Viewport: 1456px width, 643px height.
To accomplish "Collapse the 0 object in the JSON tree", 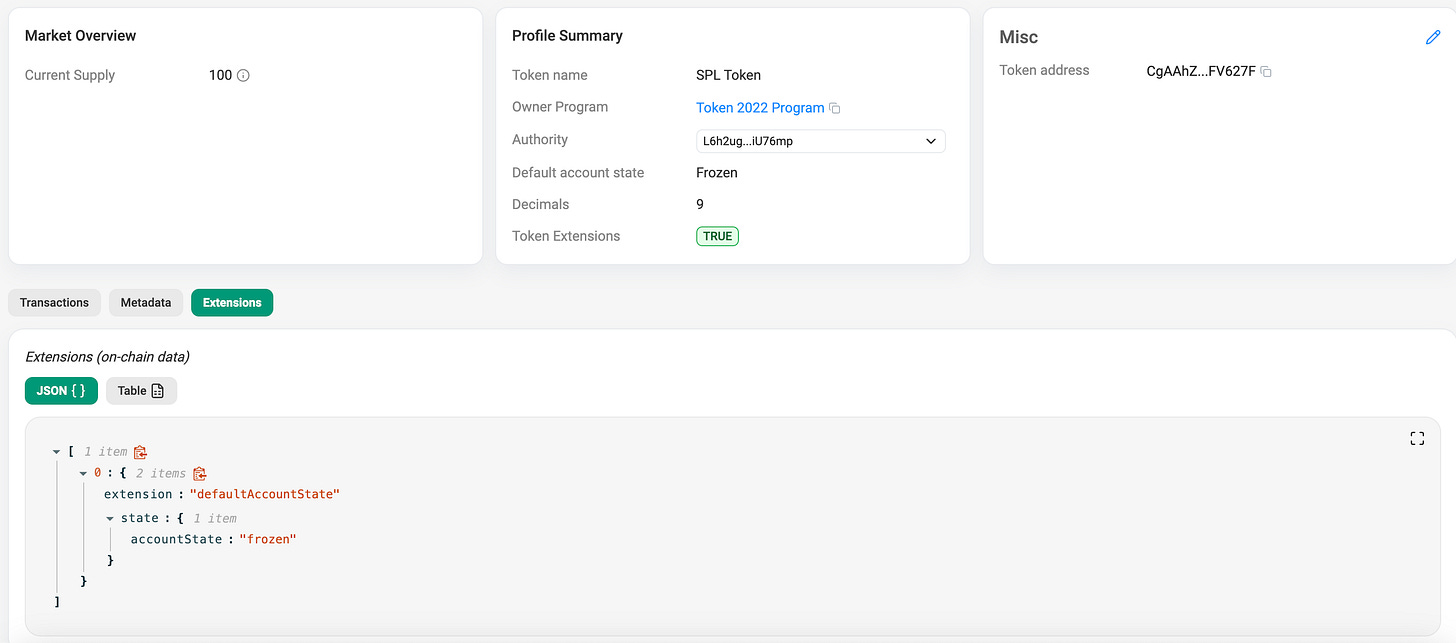I will click(83, 473).
